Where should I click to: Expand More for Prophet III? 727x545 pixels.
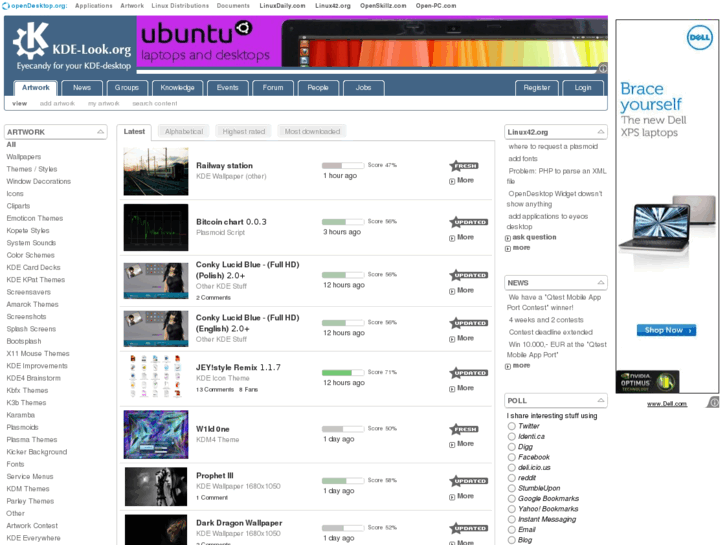point(461,496)
